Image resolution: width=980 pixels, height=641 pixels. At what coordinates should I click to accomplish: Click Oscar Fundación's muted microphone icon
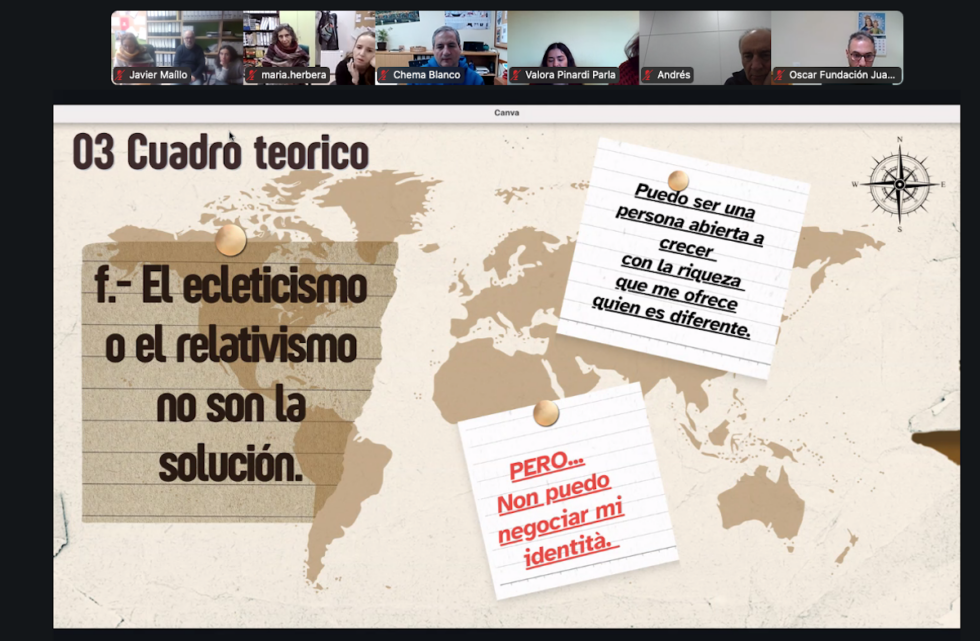click(780, 75)
